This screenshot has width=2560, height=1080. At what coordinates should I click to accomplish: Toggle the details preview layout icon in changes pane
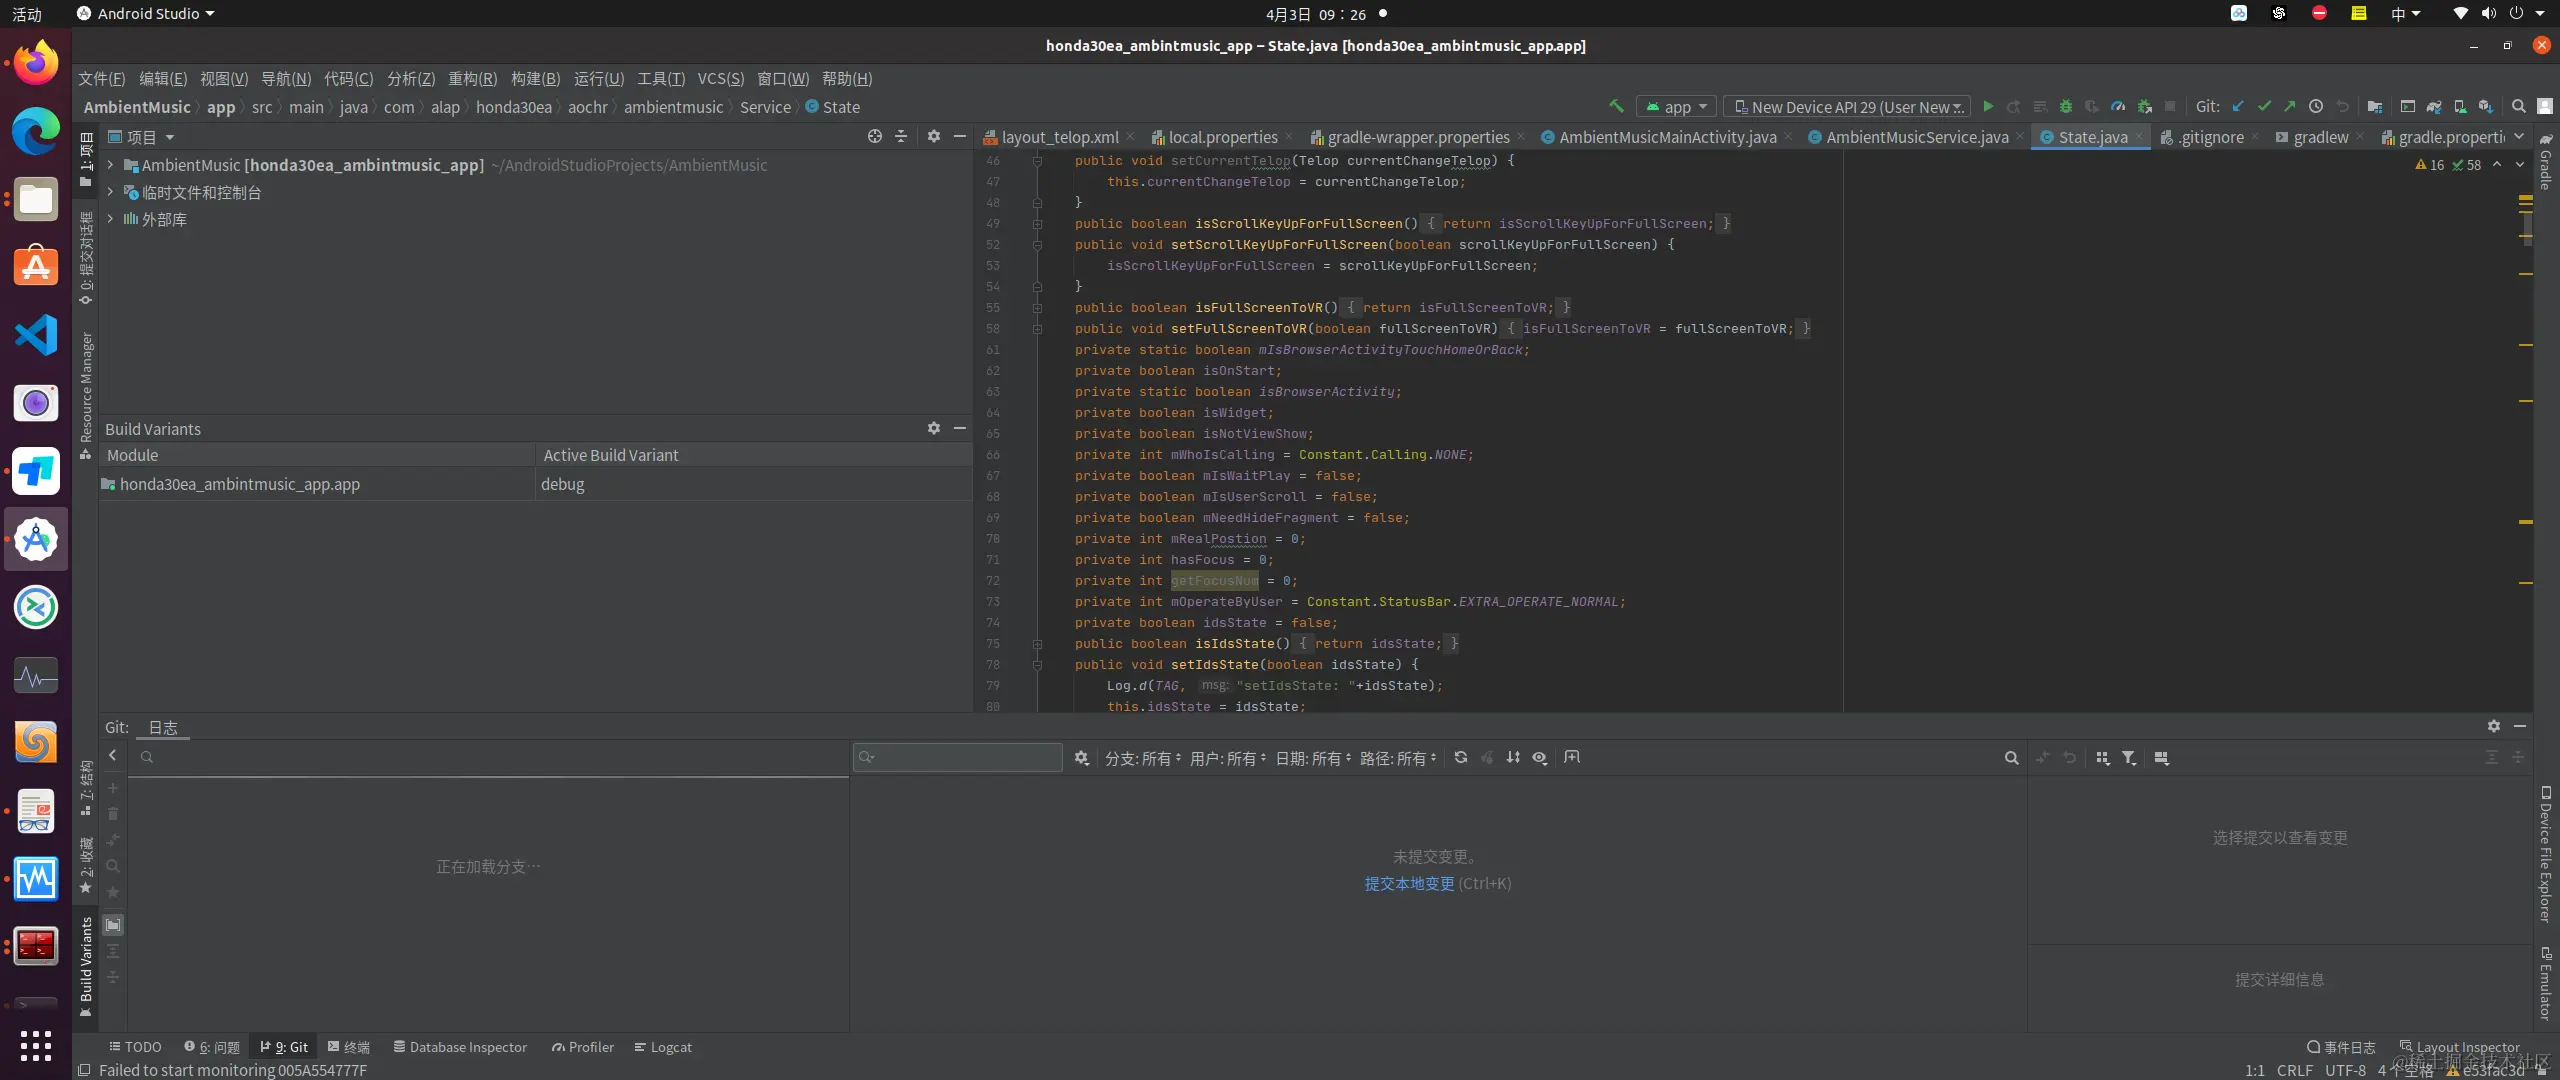[2162, 758]
